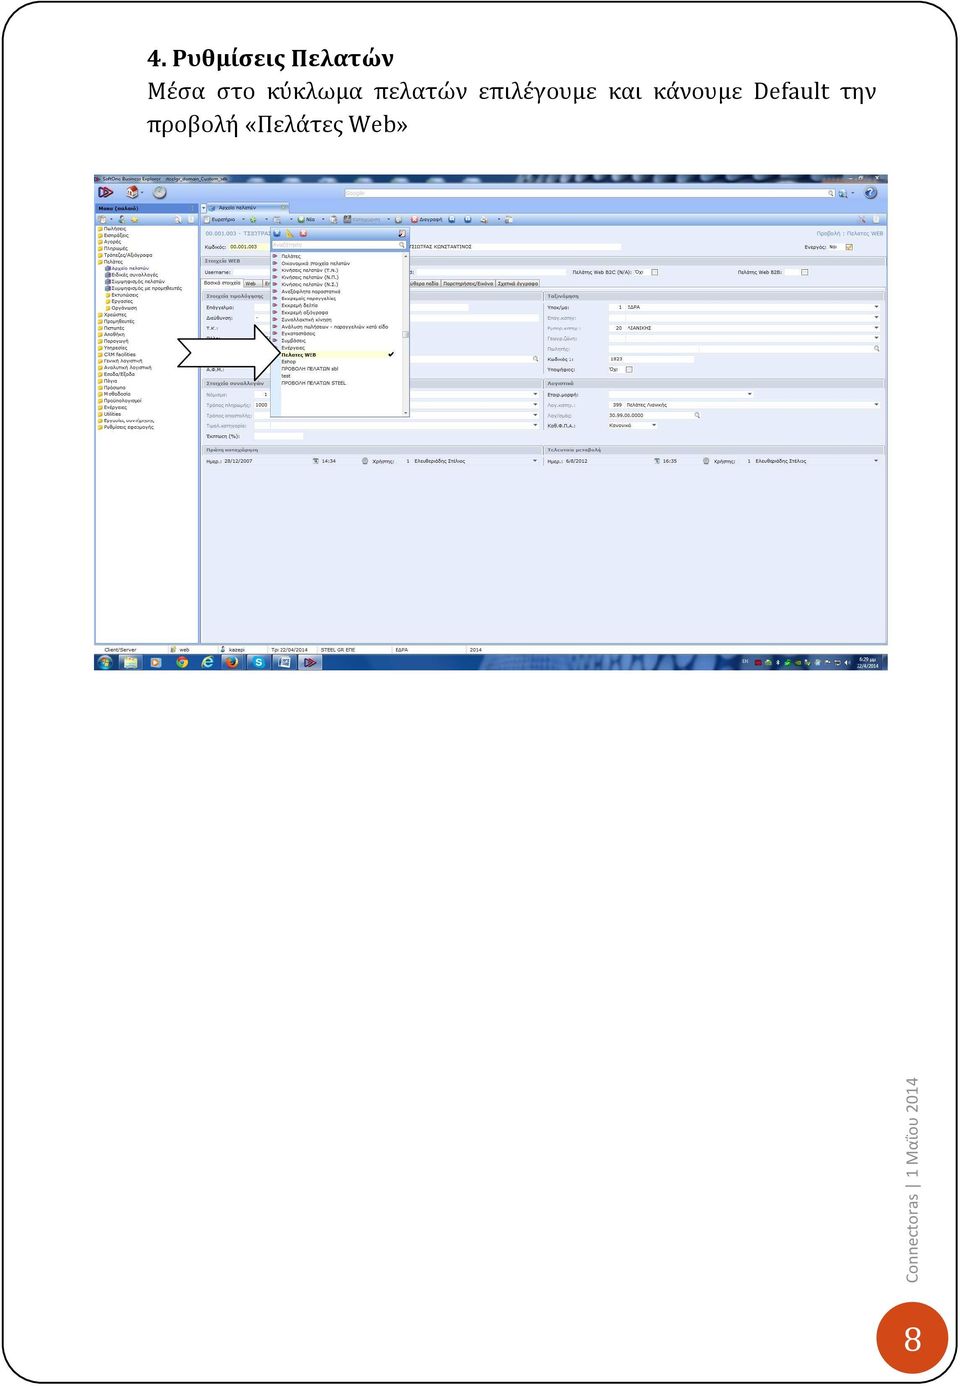Click the red delete icon in the view popup
960x1386 pixels.
(x=303, y=234)
